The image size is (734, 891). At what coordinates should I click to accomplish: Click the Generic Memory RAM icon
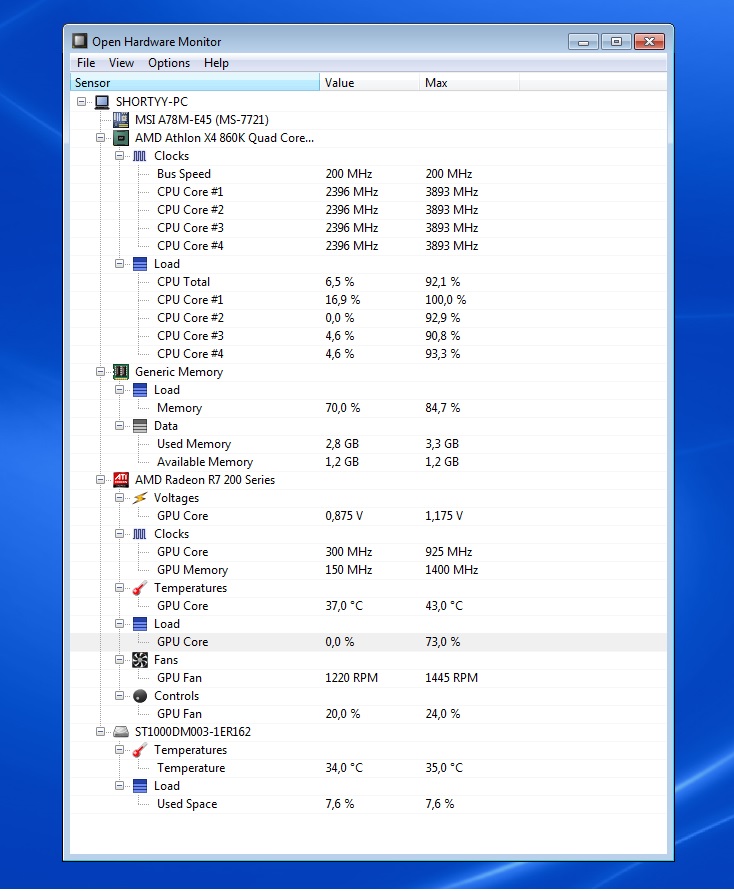pyautogui.click(x=120, y=372)
